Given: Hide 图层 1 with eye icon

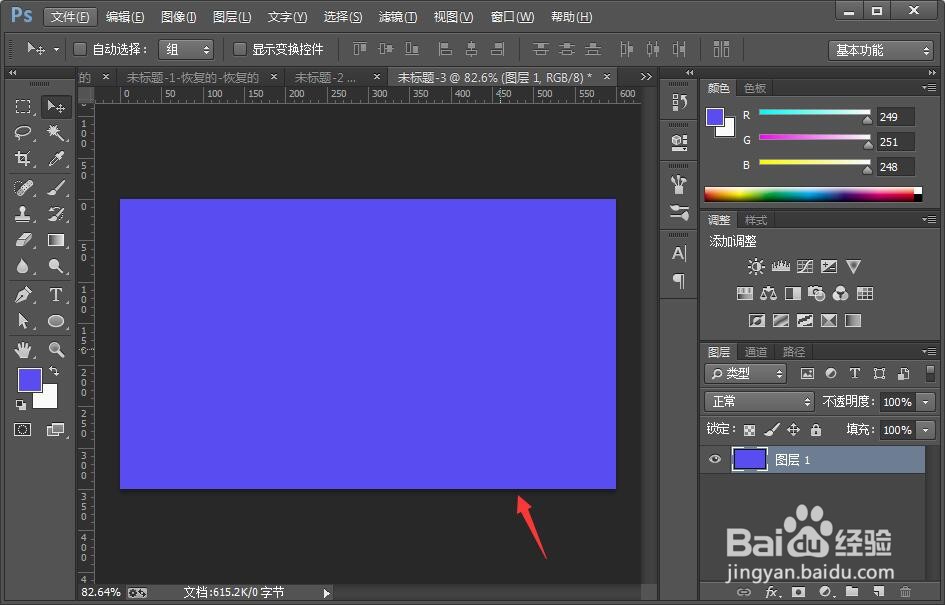Looking at the screenshot, I should click(715, 459).
